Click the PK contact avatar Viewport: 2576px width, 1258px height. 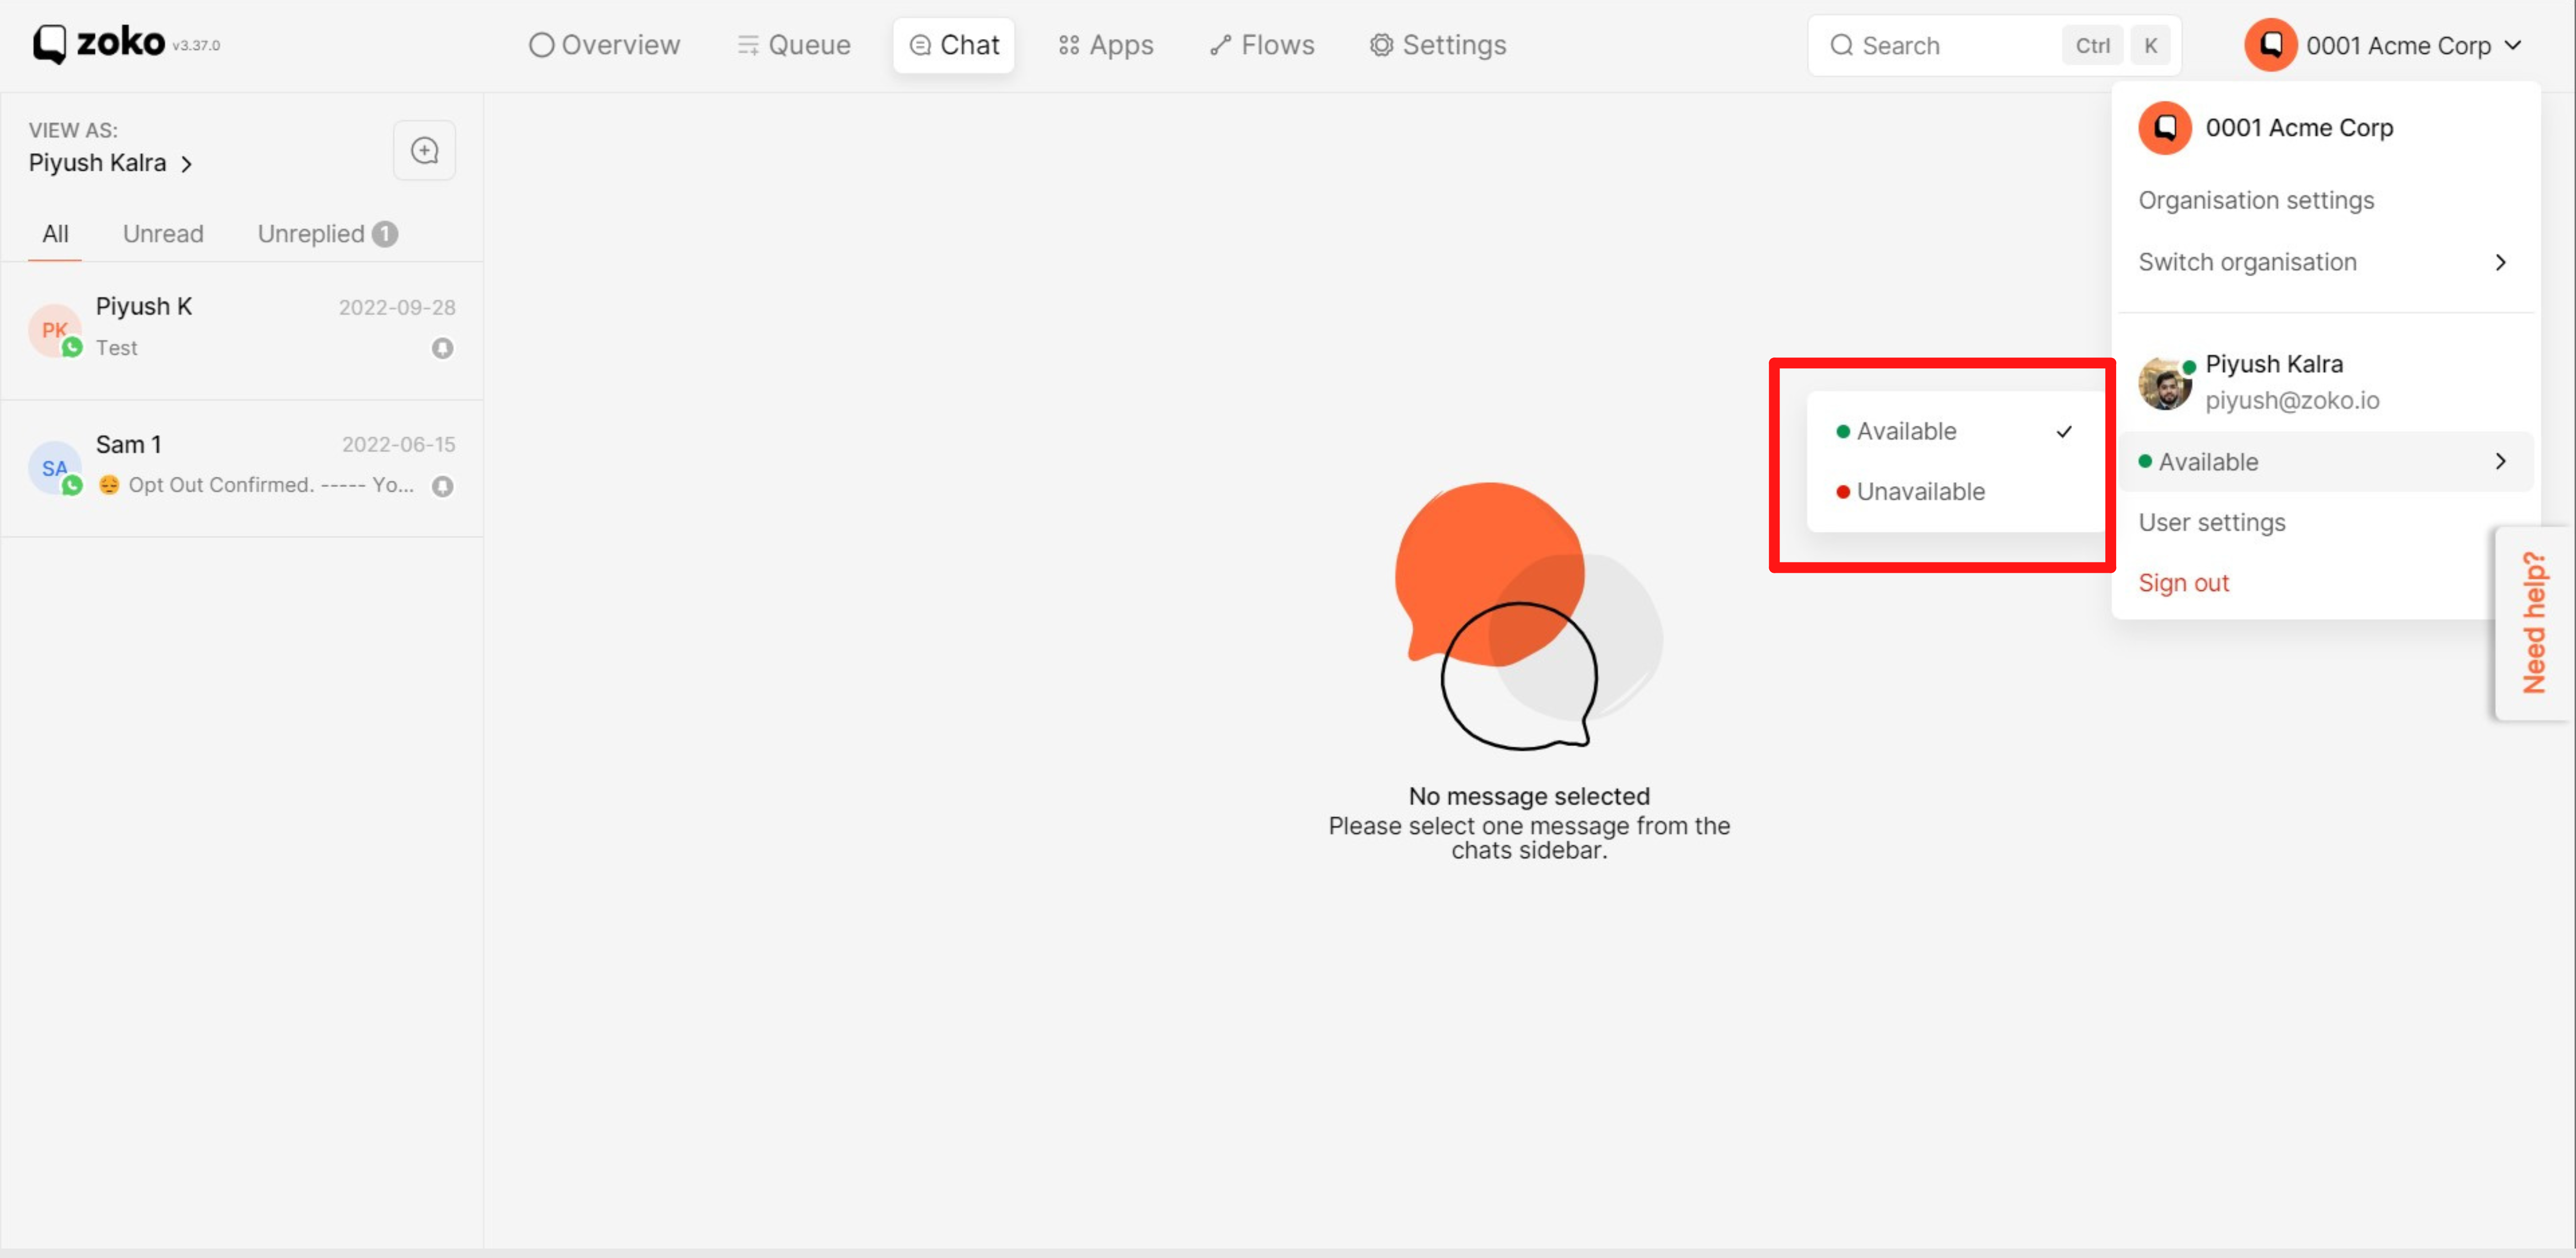55,330
